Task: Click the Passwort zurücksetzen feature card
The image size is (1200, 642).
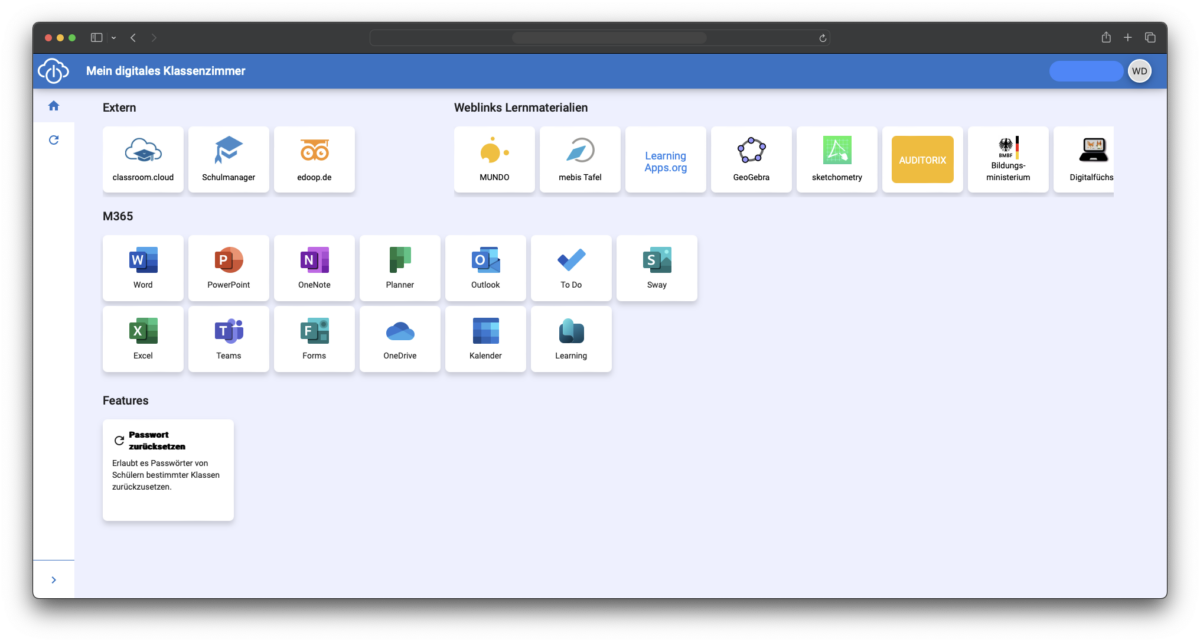Action: coord(168,469)
